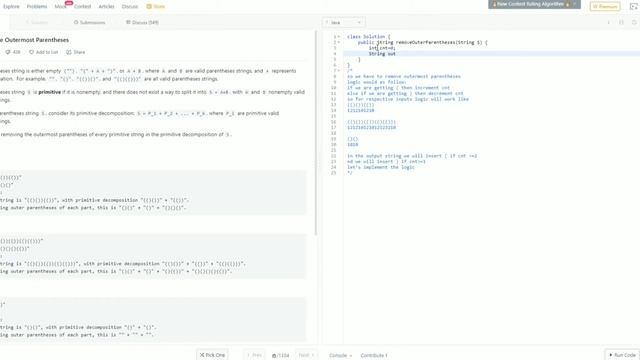Open the Problems menu item
Image resolution: width=640 pixels, height=360 pixels.
(37, 7)
